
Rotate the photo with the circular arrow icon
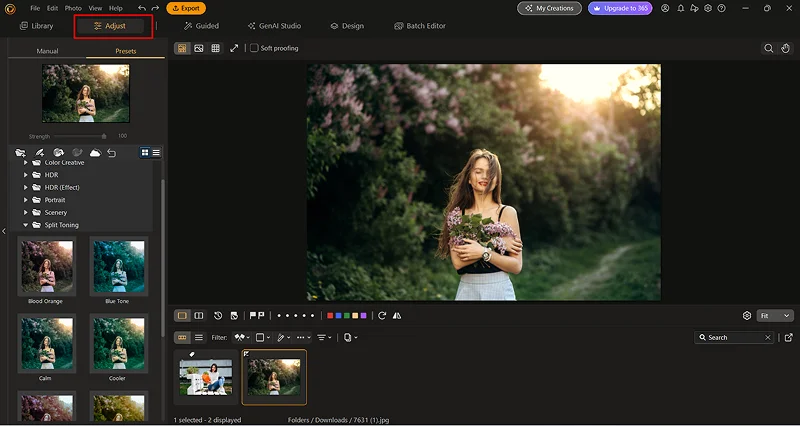[x=382, y=316]
